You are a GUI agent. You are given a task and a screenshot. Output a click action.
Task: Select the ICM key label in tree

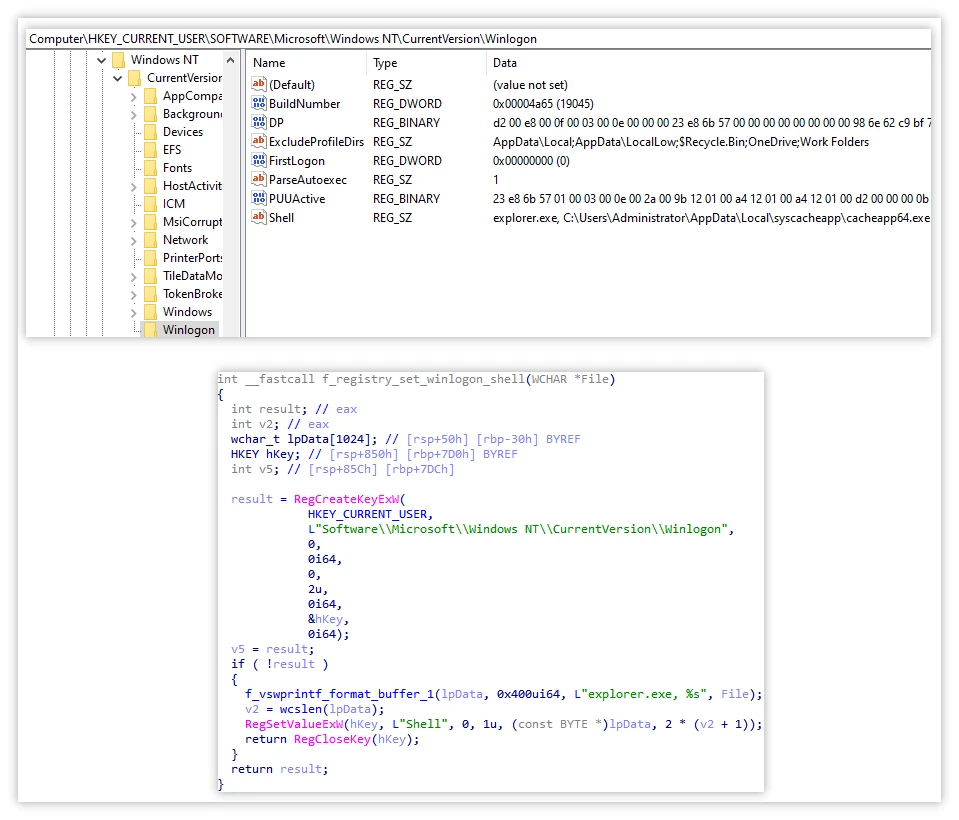[174, 204]
